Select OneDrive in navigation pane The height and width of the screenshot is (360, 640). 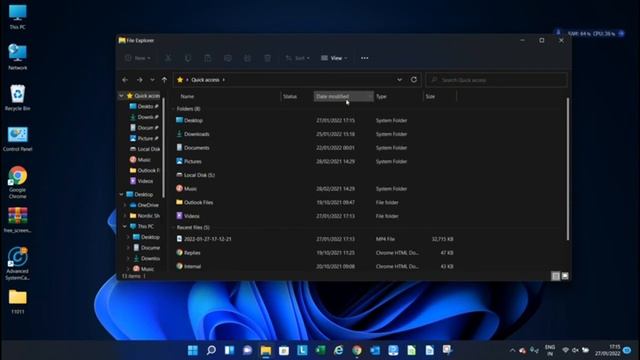pos(144,205)
